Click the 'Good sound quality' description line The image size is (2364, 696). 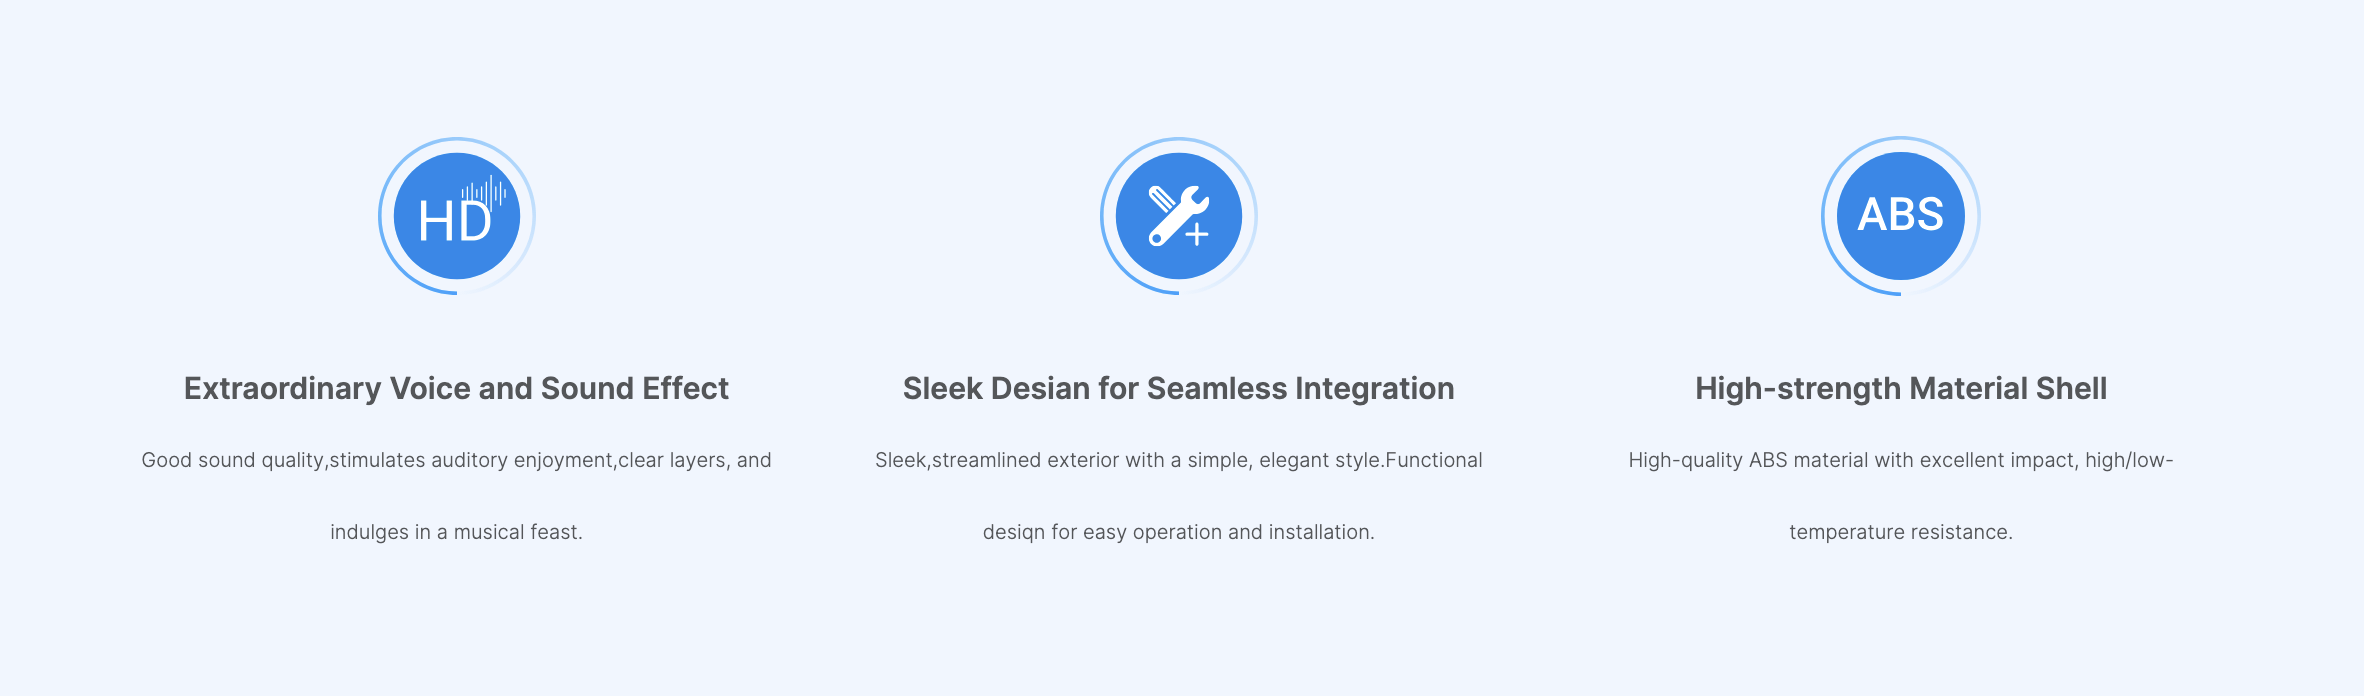pyautogui.click(x=456, y=460)
